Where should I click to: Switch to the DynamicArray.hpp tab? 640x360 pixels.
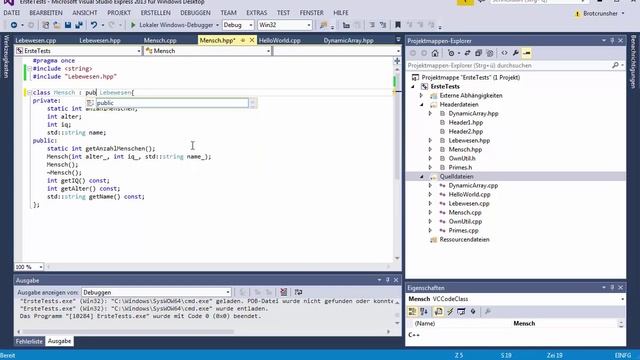(x=348, y=40)
